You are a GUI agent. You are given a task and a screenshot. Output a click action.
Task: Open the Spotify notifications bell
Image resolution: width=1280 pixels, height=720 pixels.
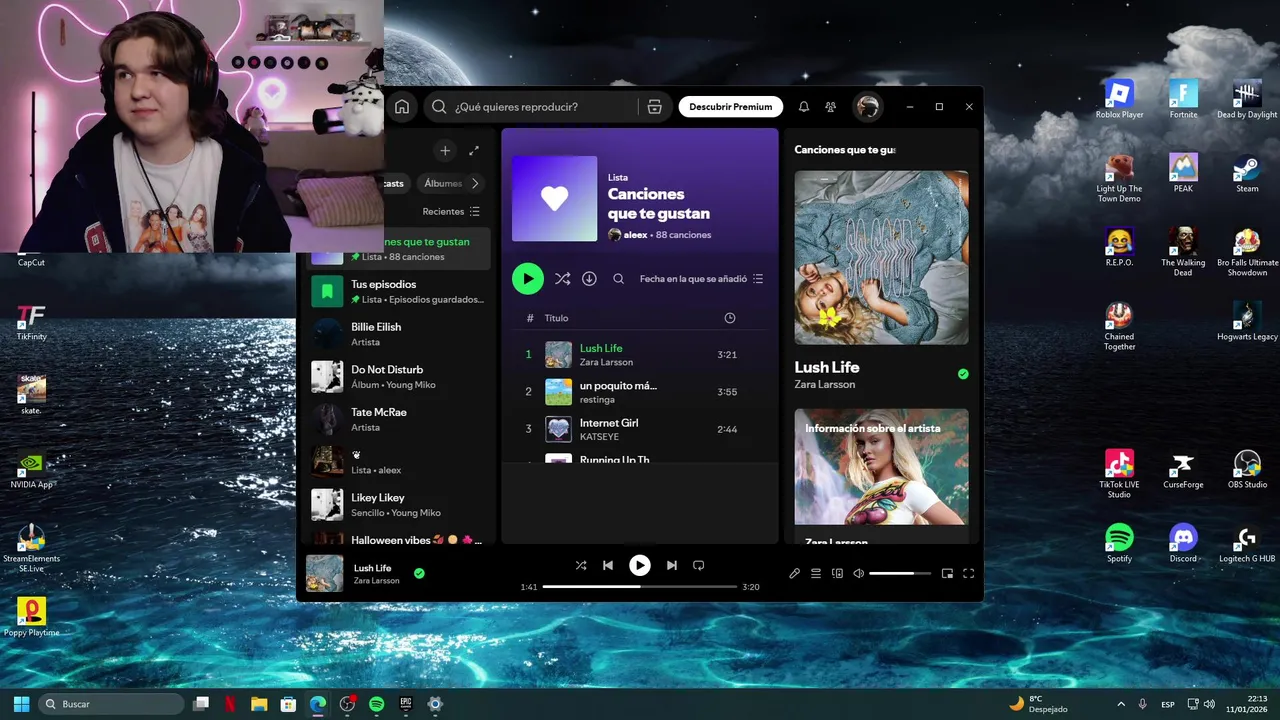804,107
